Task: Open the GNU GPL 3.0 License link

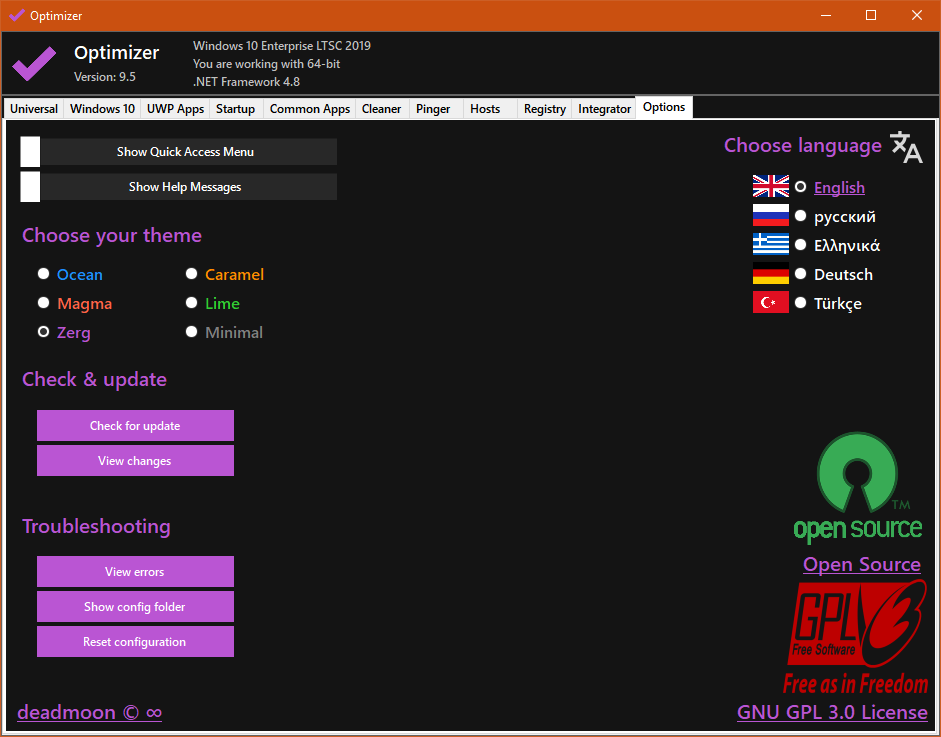Action: 832,713
